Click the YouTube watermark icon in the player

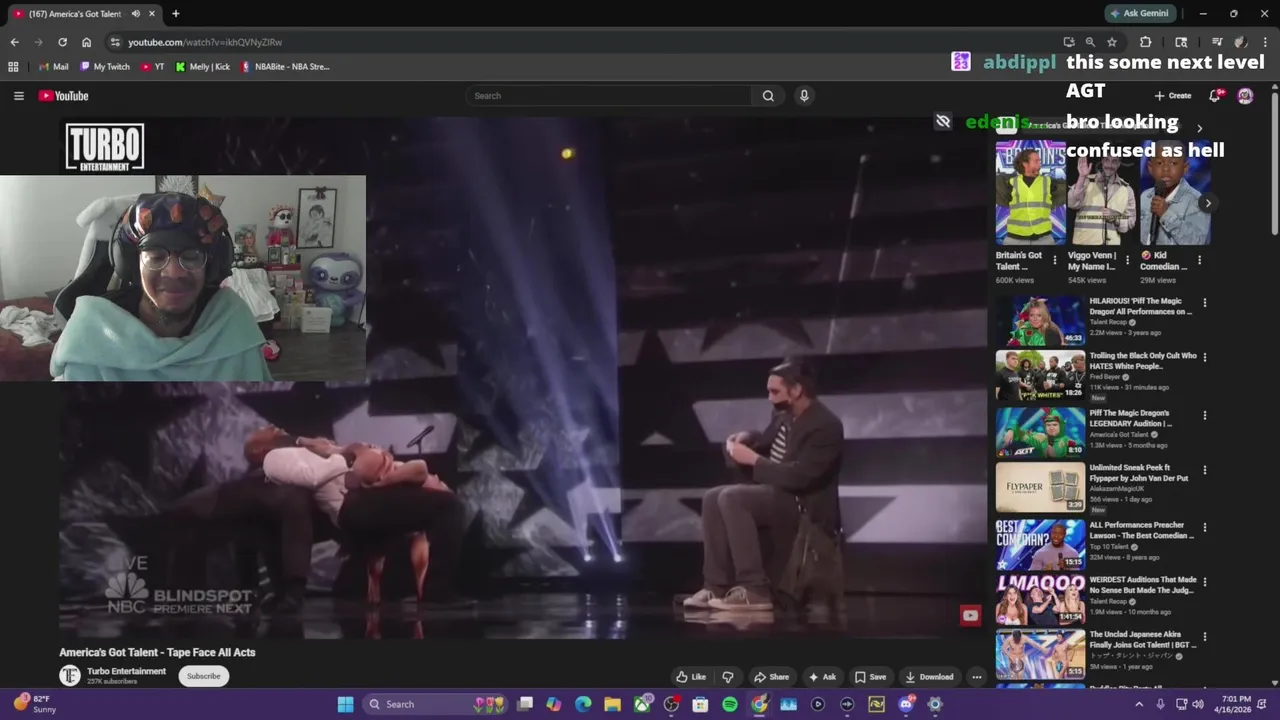[x=970, y=615]
